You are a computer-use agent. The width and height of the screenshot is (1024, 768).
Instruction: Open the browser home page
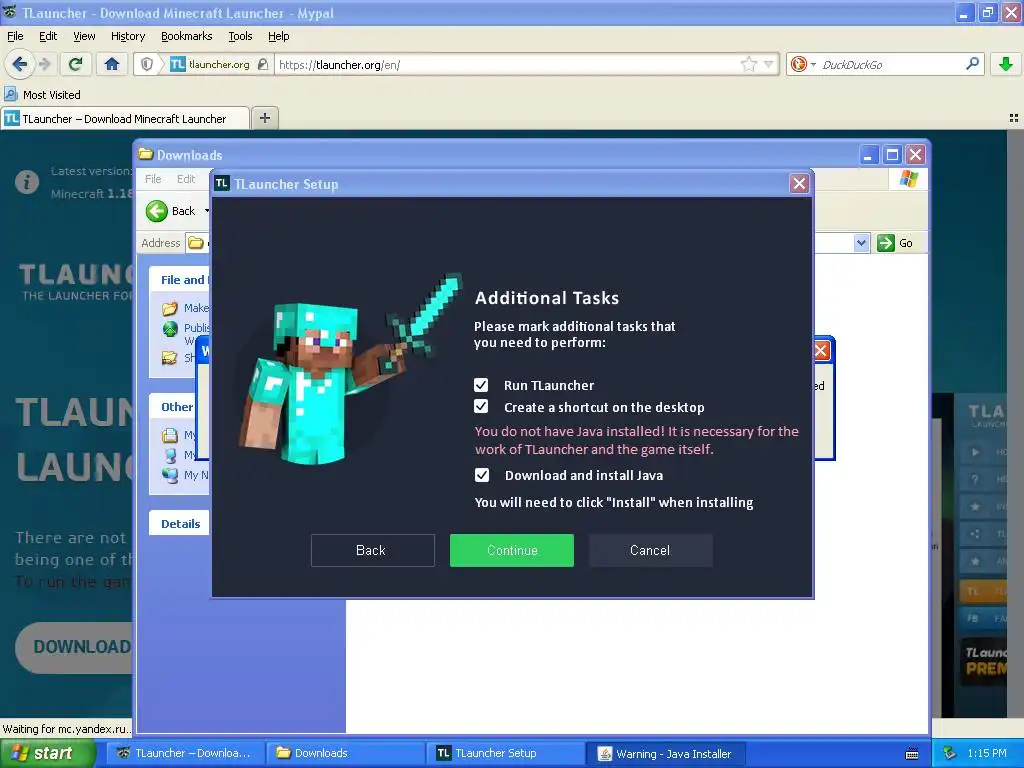tap(112, 64)
